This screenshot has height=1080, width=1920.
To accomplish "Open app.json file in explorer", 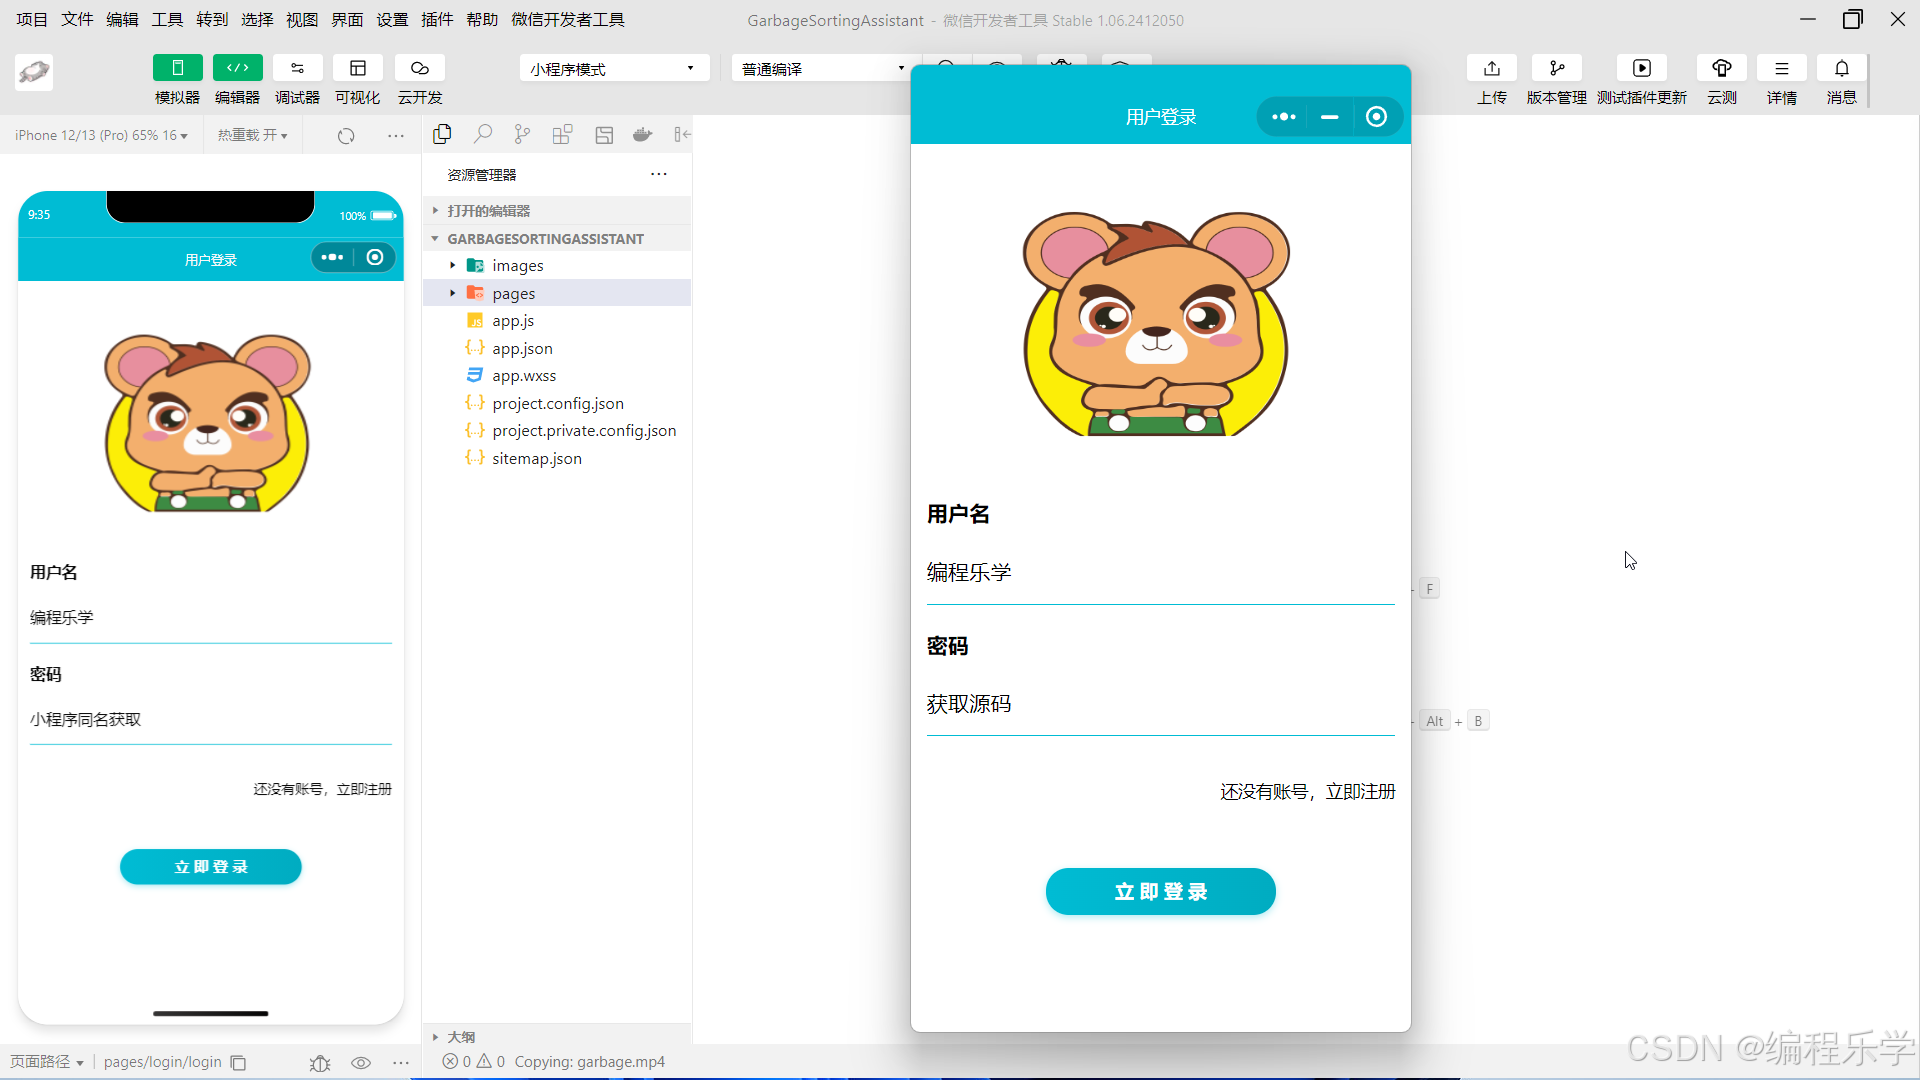I will [522, 348].
